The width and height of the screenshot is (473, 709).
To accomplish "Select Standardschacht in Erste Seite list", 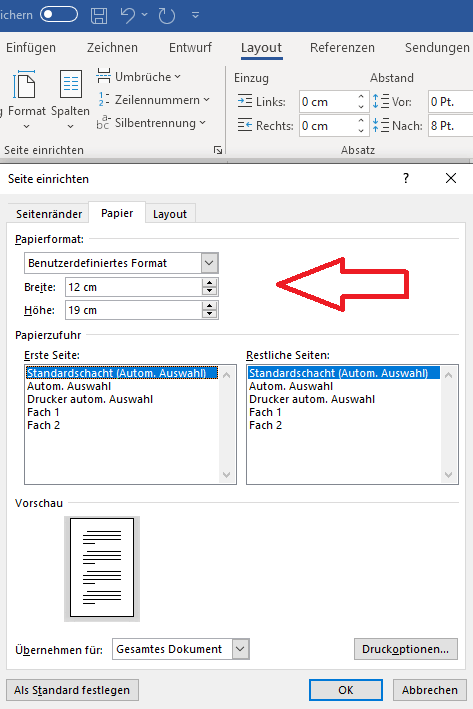I will point(122,373).
